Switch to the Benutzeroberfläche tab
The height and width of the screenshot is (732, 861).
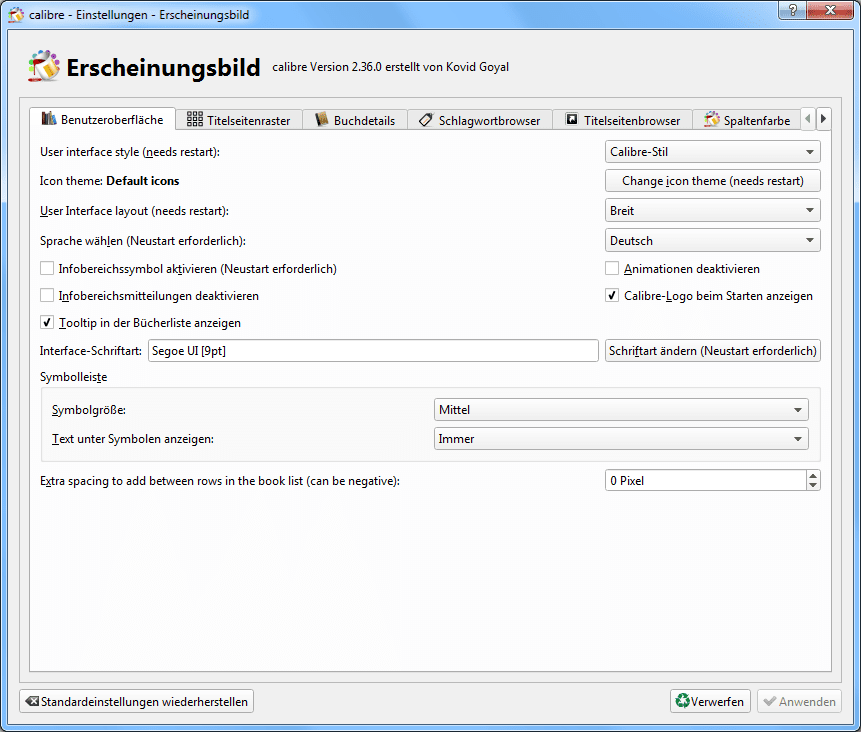click(103, 119)
